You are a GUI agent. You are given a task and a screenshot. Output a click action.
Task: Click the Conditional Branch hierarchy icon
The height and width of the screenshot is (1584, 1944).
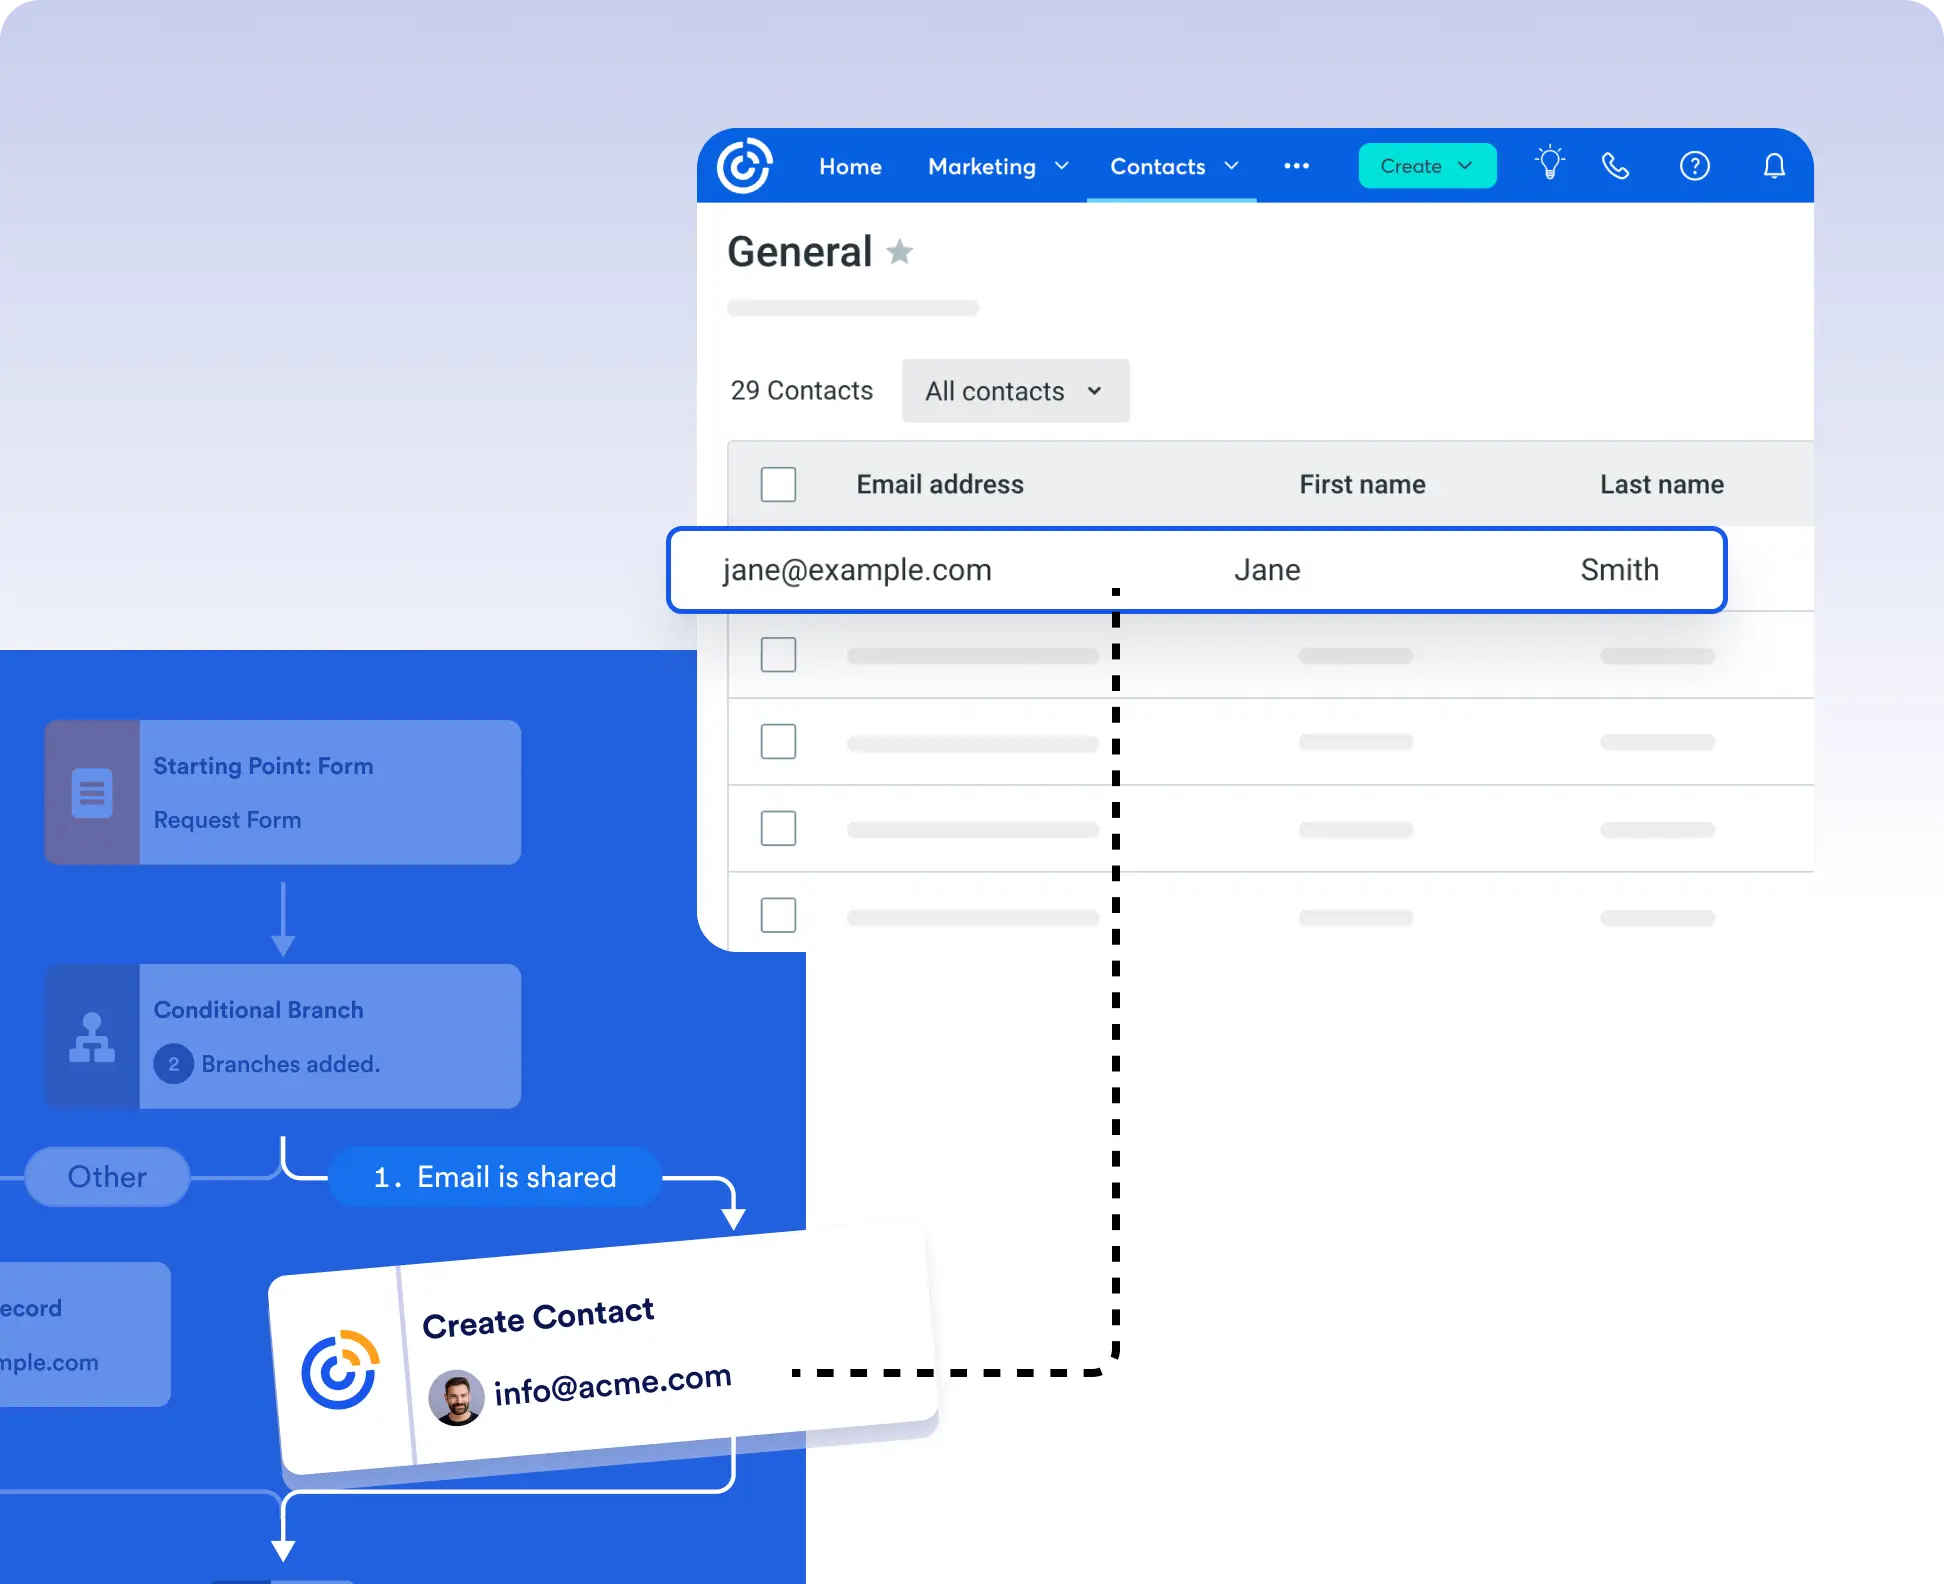point(92,1037)
